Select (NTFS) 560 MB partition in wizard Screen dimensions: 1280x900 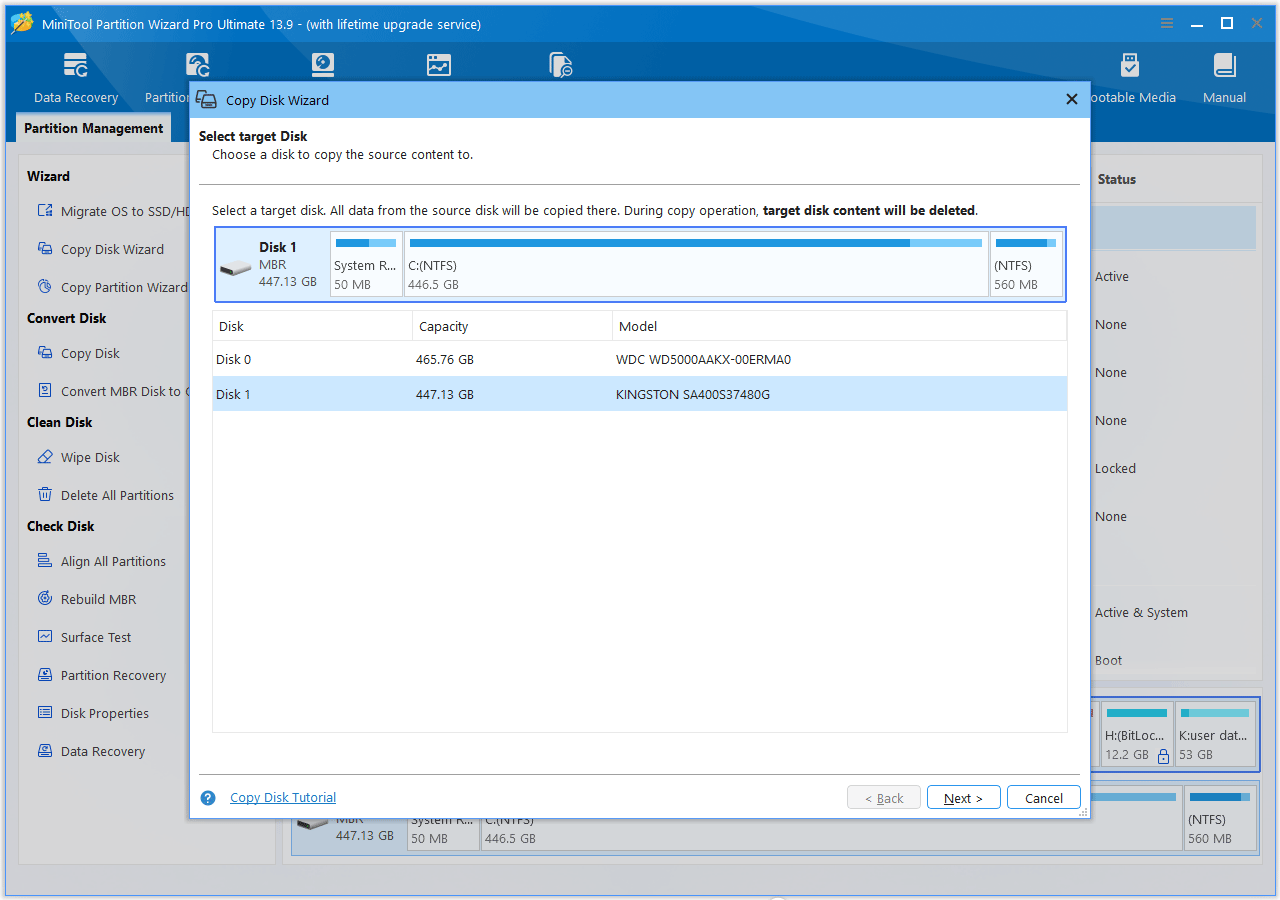click(1026, 265)
